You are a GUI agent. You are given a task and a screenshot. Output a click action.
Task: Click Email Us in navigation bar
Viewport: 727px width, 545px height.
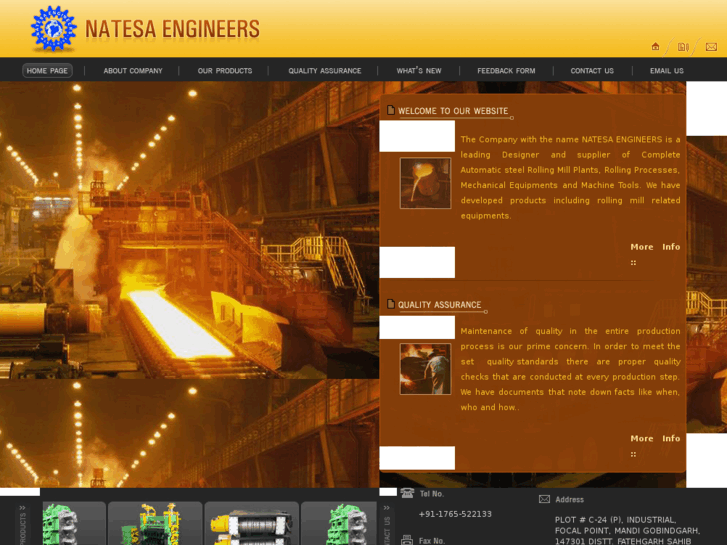tap(667, 71)
